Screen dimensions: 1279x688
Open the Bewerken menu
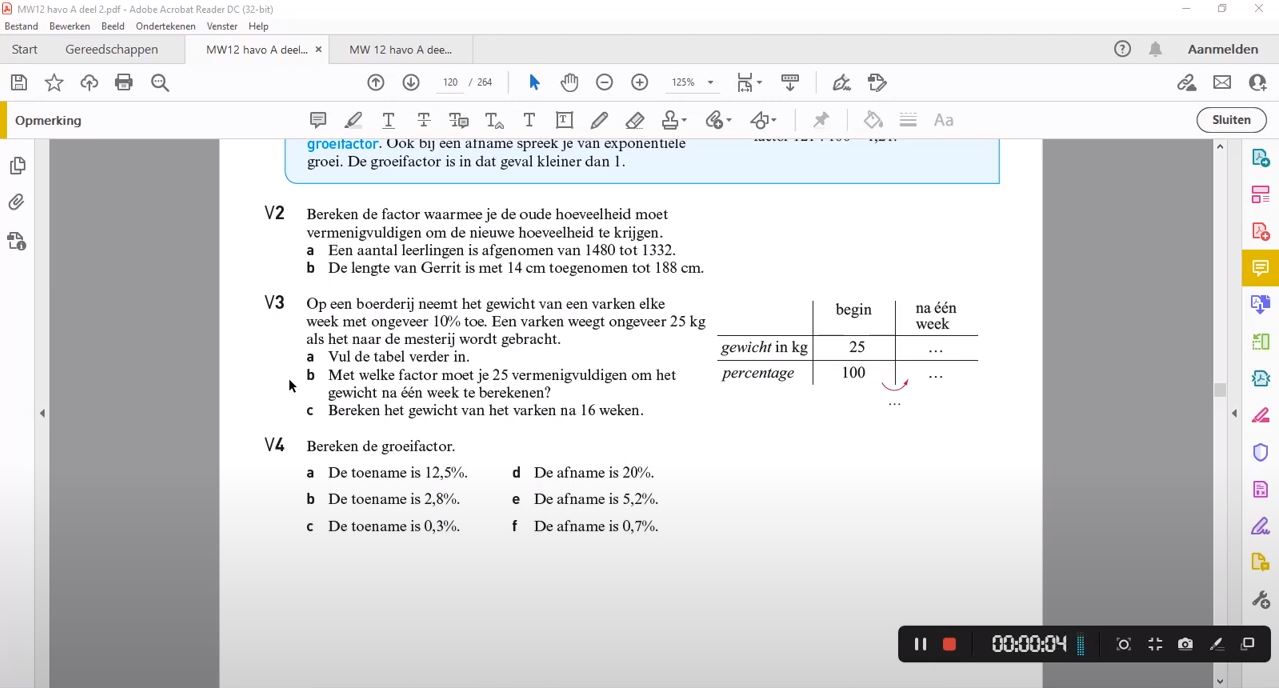coord(69,26)
